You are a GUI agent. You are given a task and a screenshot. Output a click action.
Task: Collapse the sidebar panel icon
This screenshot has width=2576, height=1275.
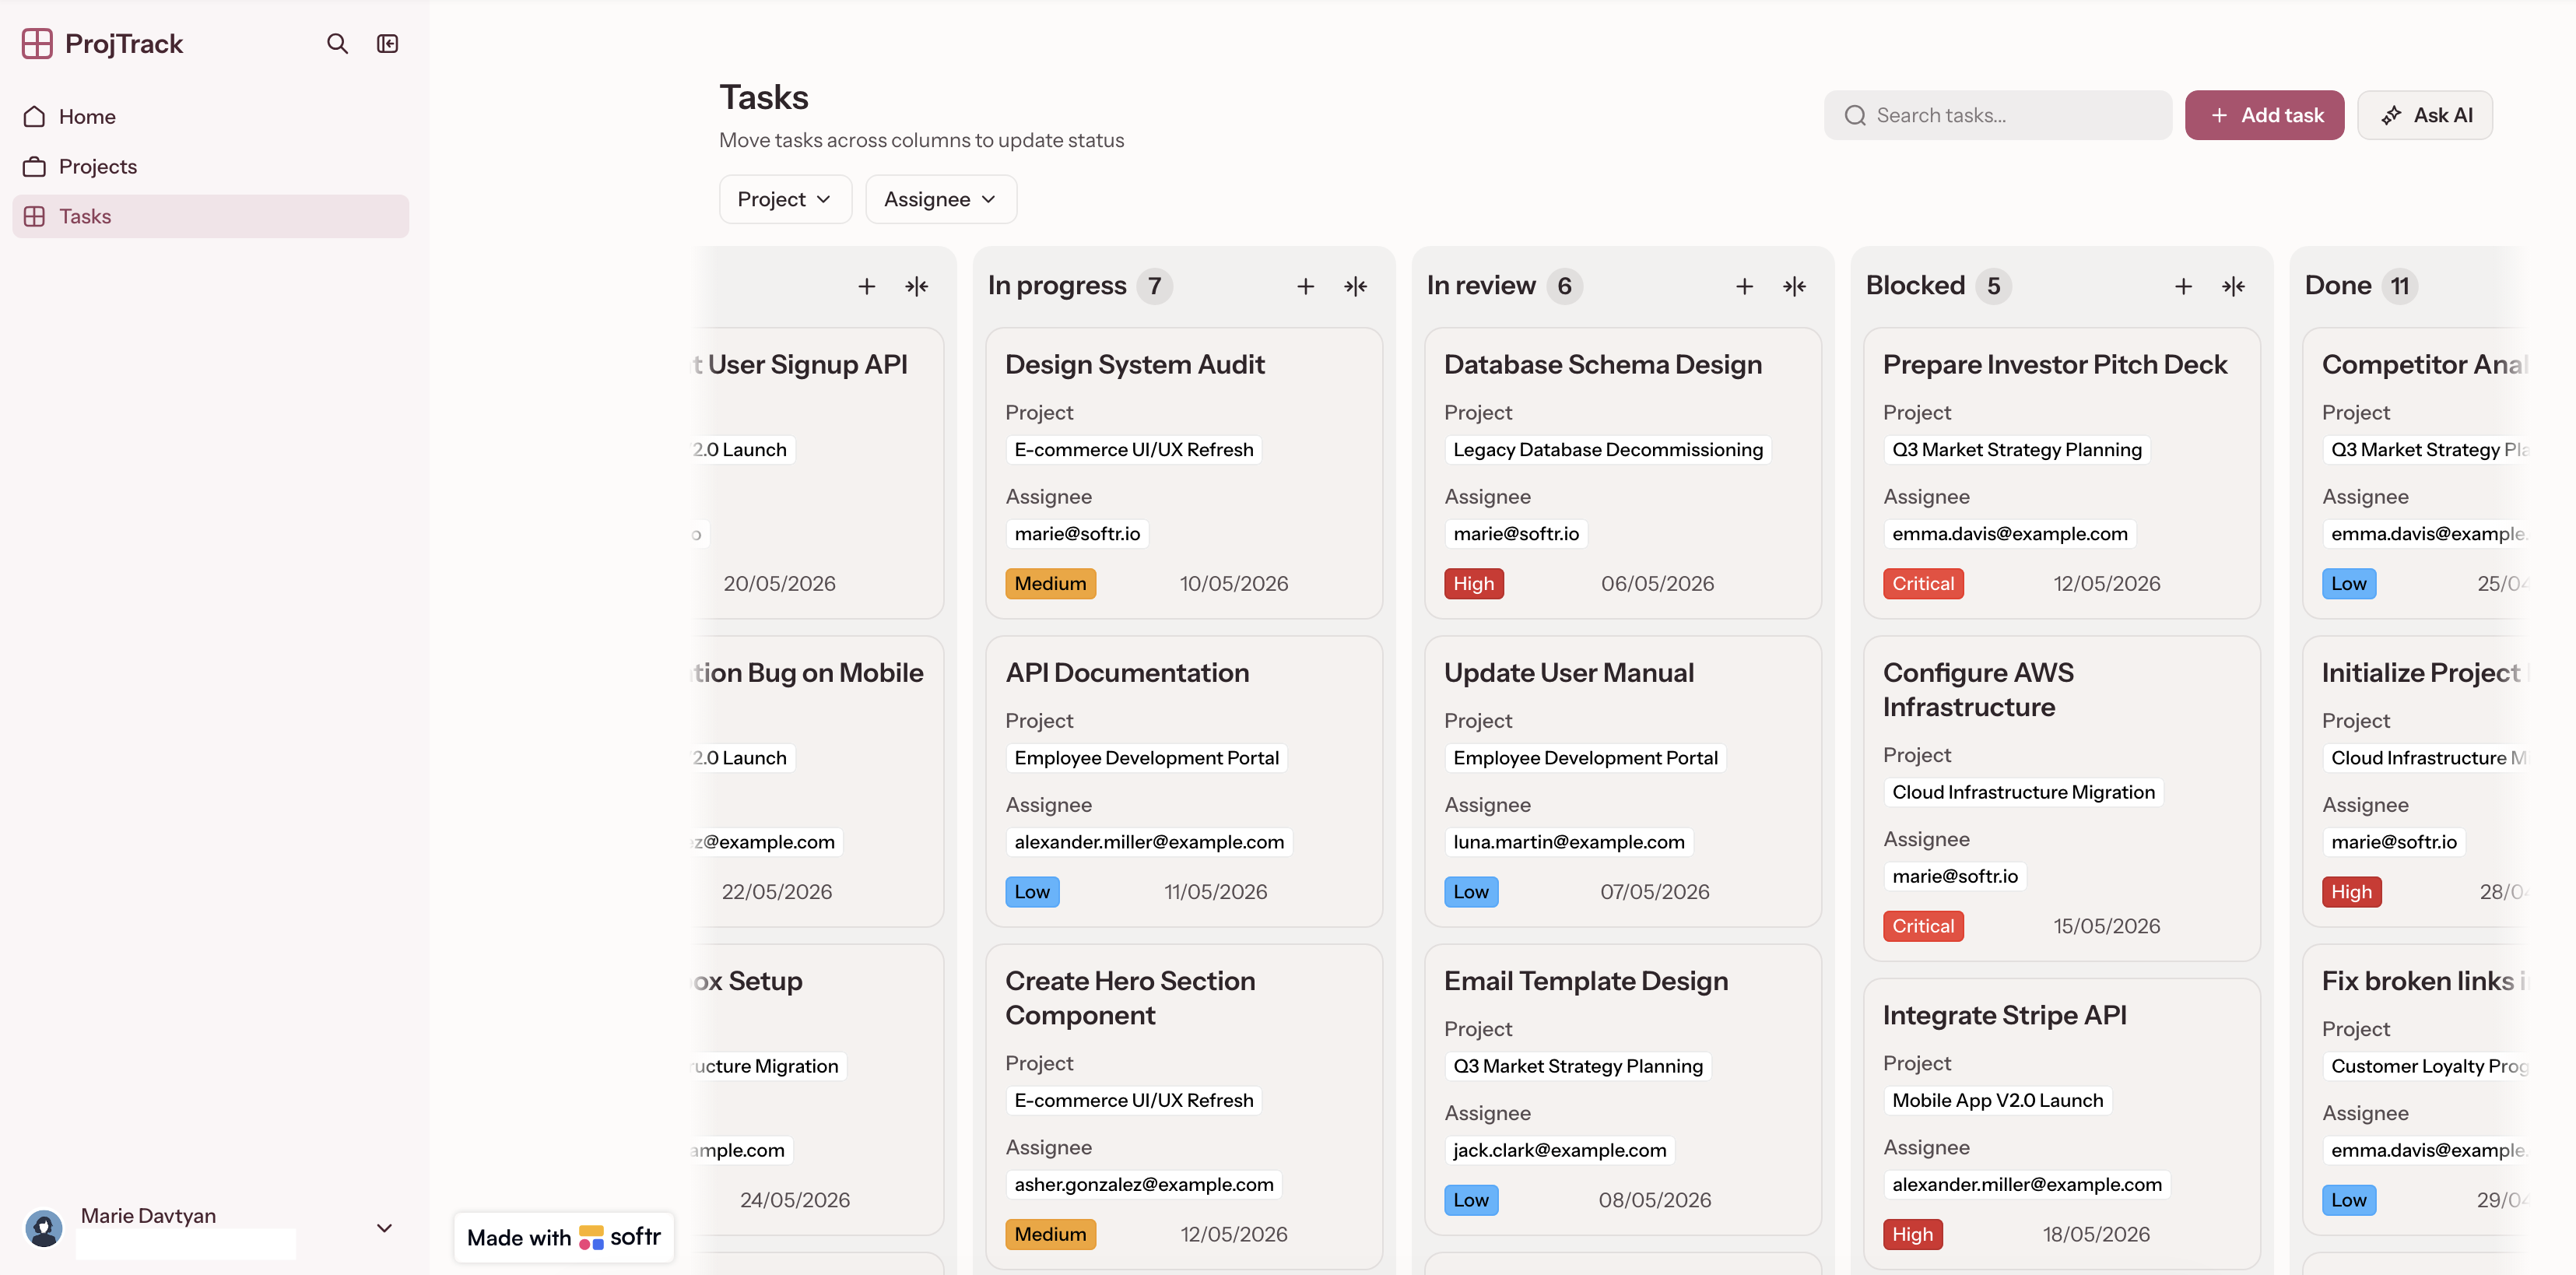[x=388, y=43]
